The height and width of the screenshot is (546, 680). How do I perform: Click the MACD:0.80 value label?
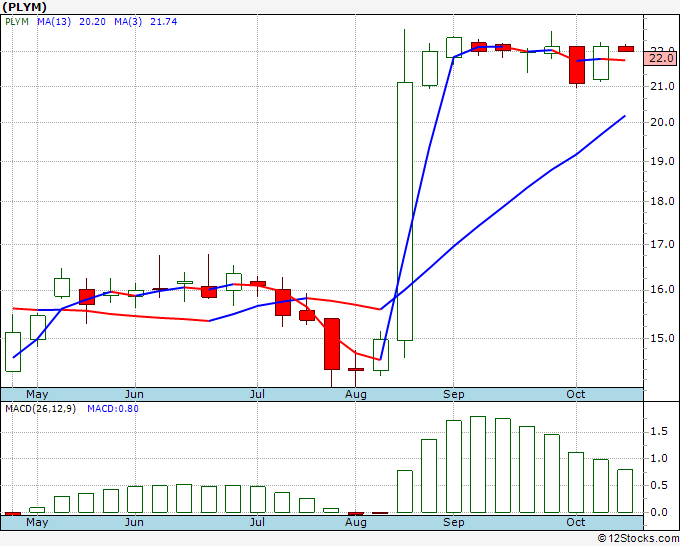click(113, 409)
